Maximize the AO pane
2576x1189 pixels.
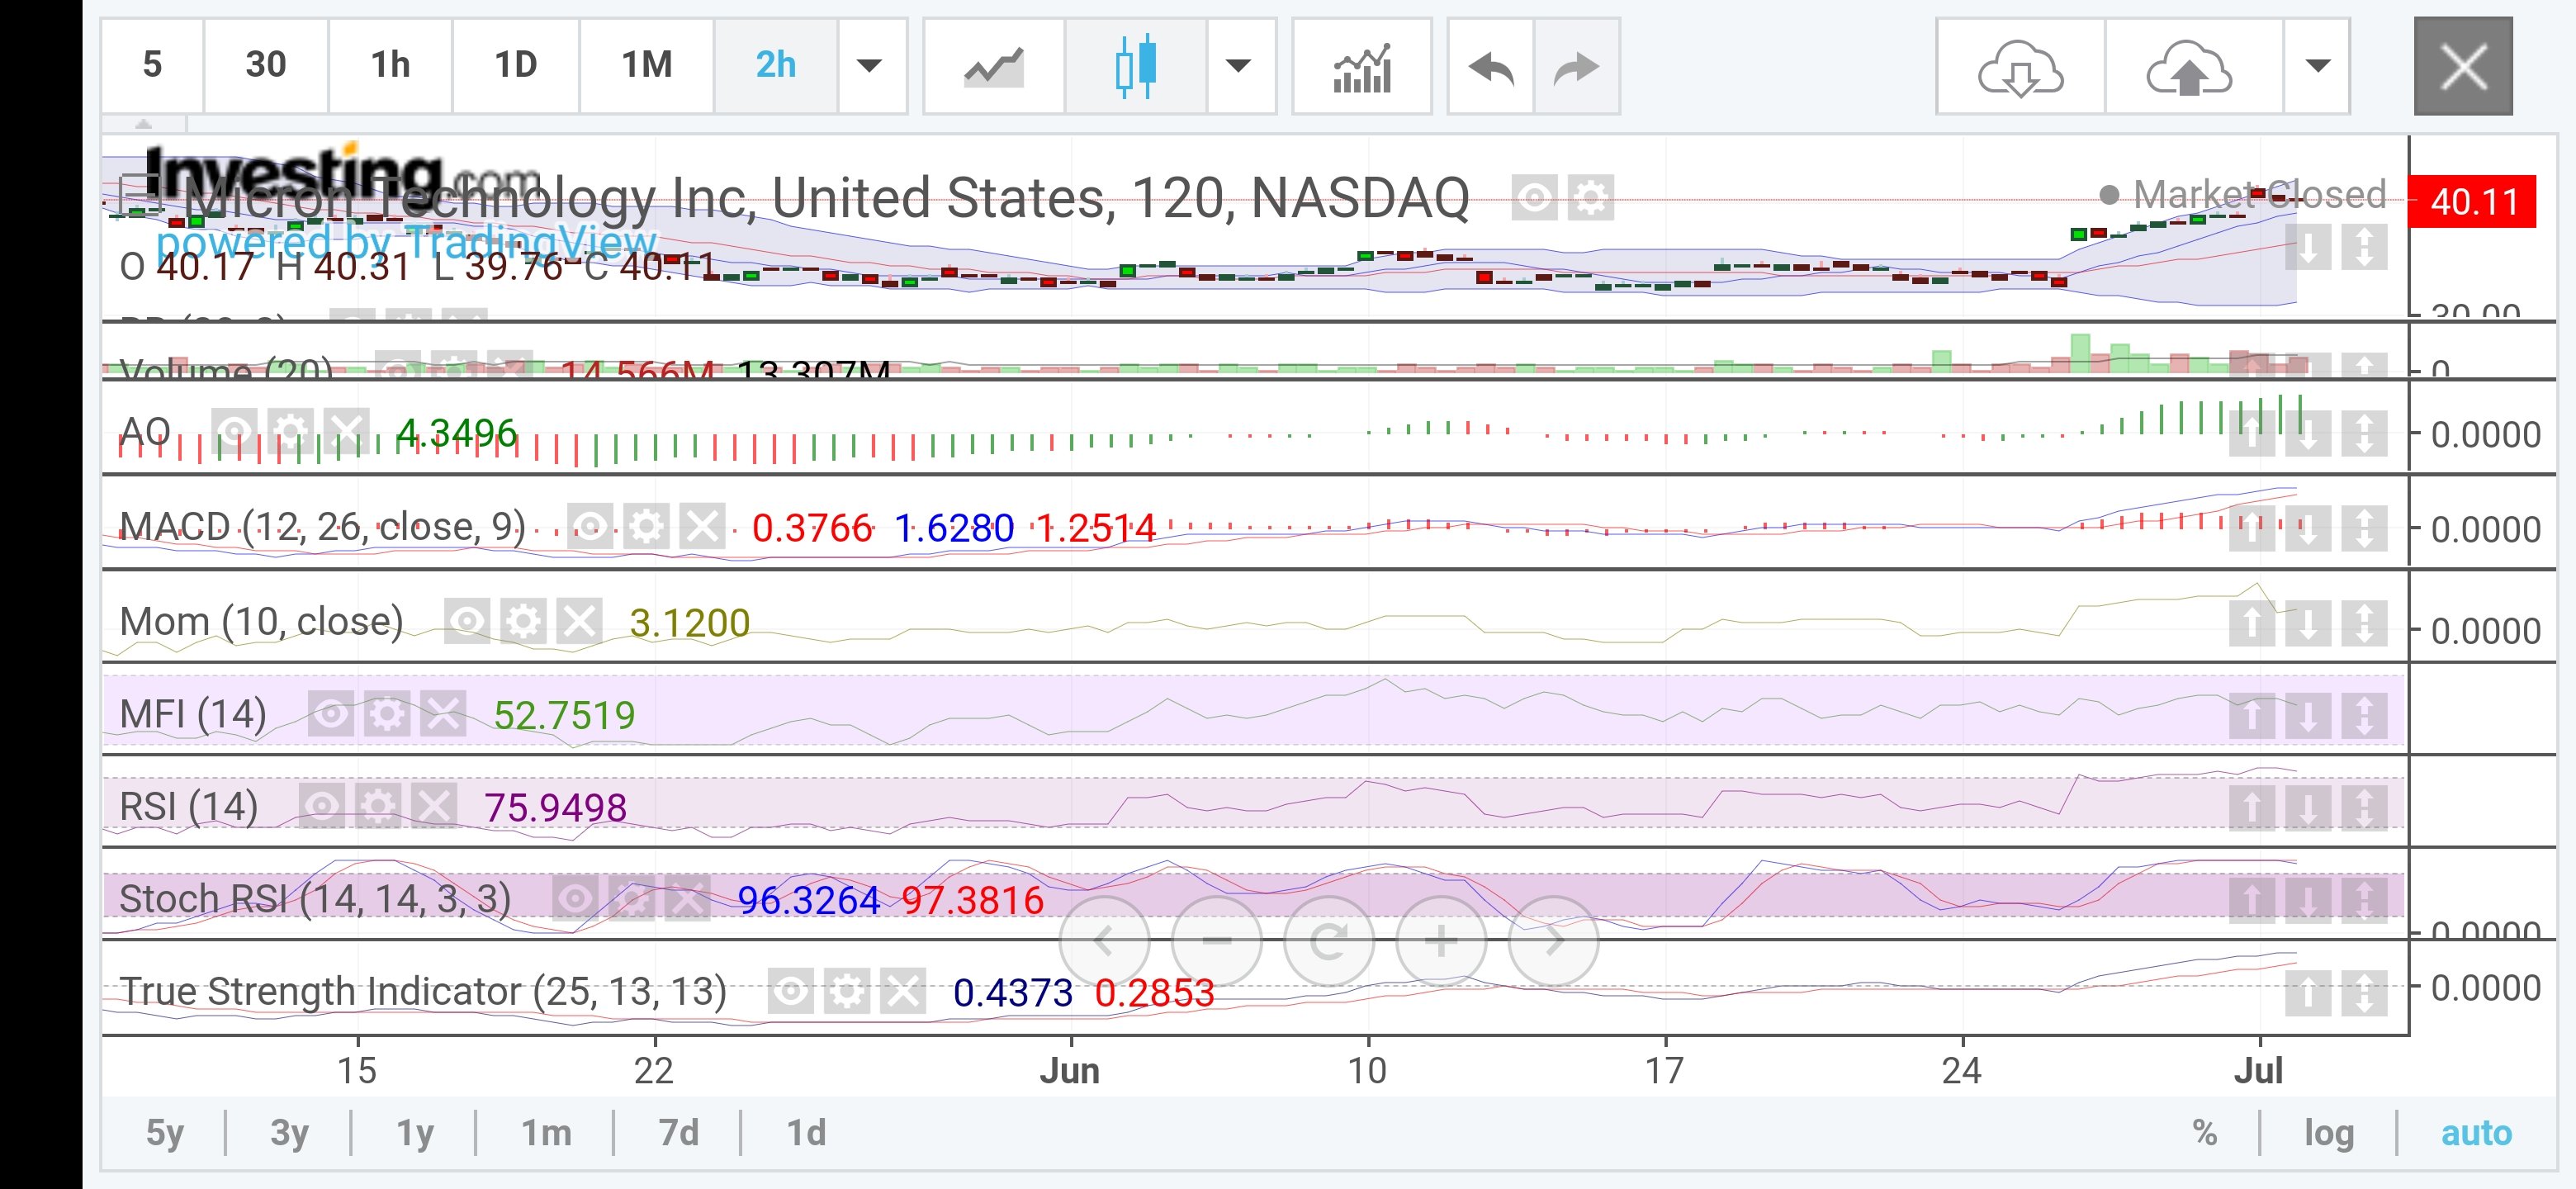tap(2364, 434)
